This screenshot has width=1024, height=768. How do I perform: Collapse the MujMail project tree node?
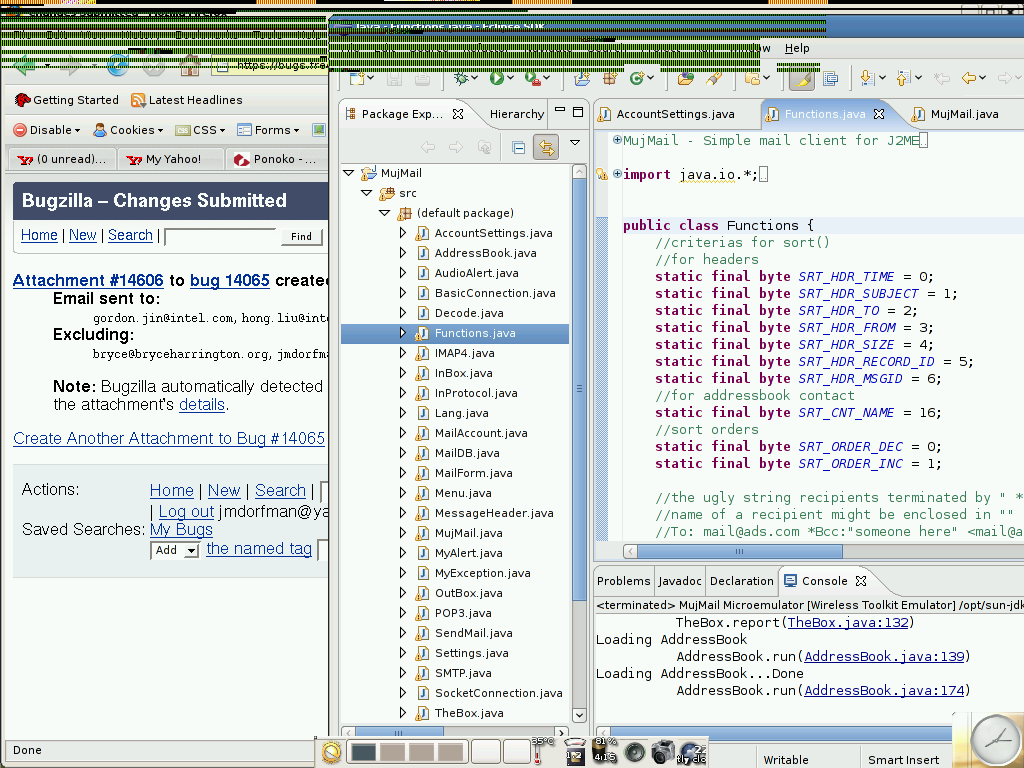click(348, 173)
